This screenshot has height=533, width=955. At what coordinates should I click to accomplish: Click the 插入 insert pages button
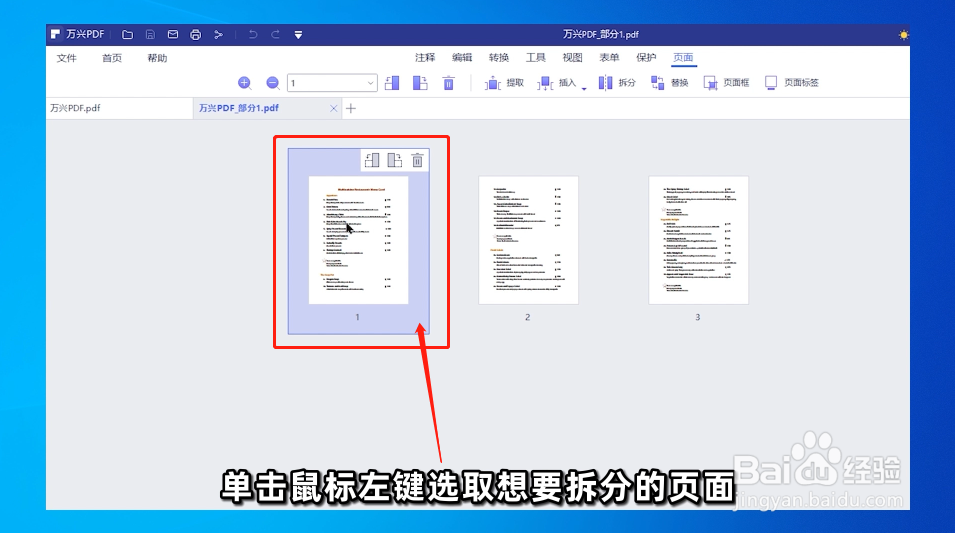point(556,83)
